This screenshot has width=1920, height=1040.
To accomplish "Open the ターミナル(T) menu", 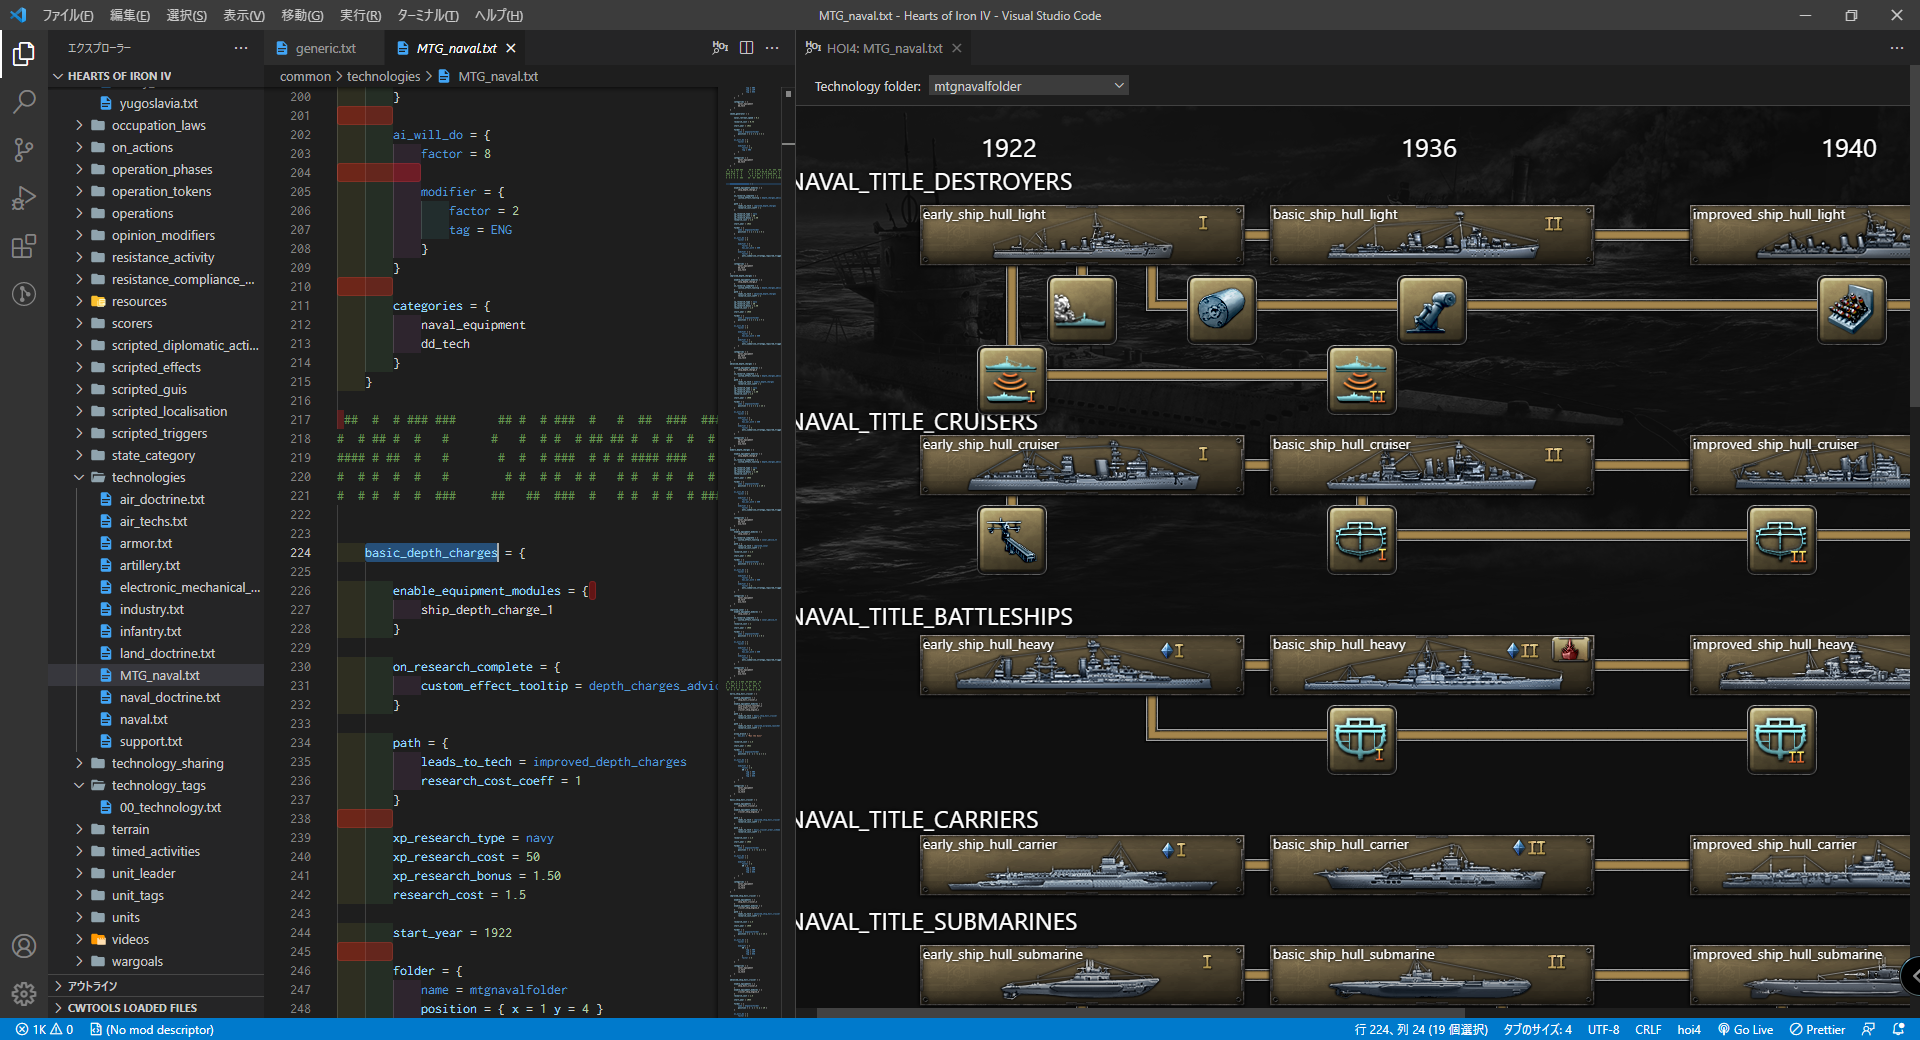I will pos(427,15).
